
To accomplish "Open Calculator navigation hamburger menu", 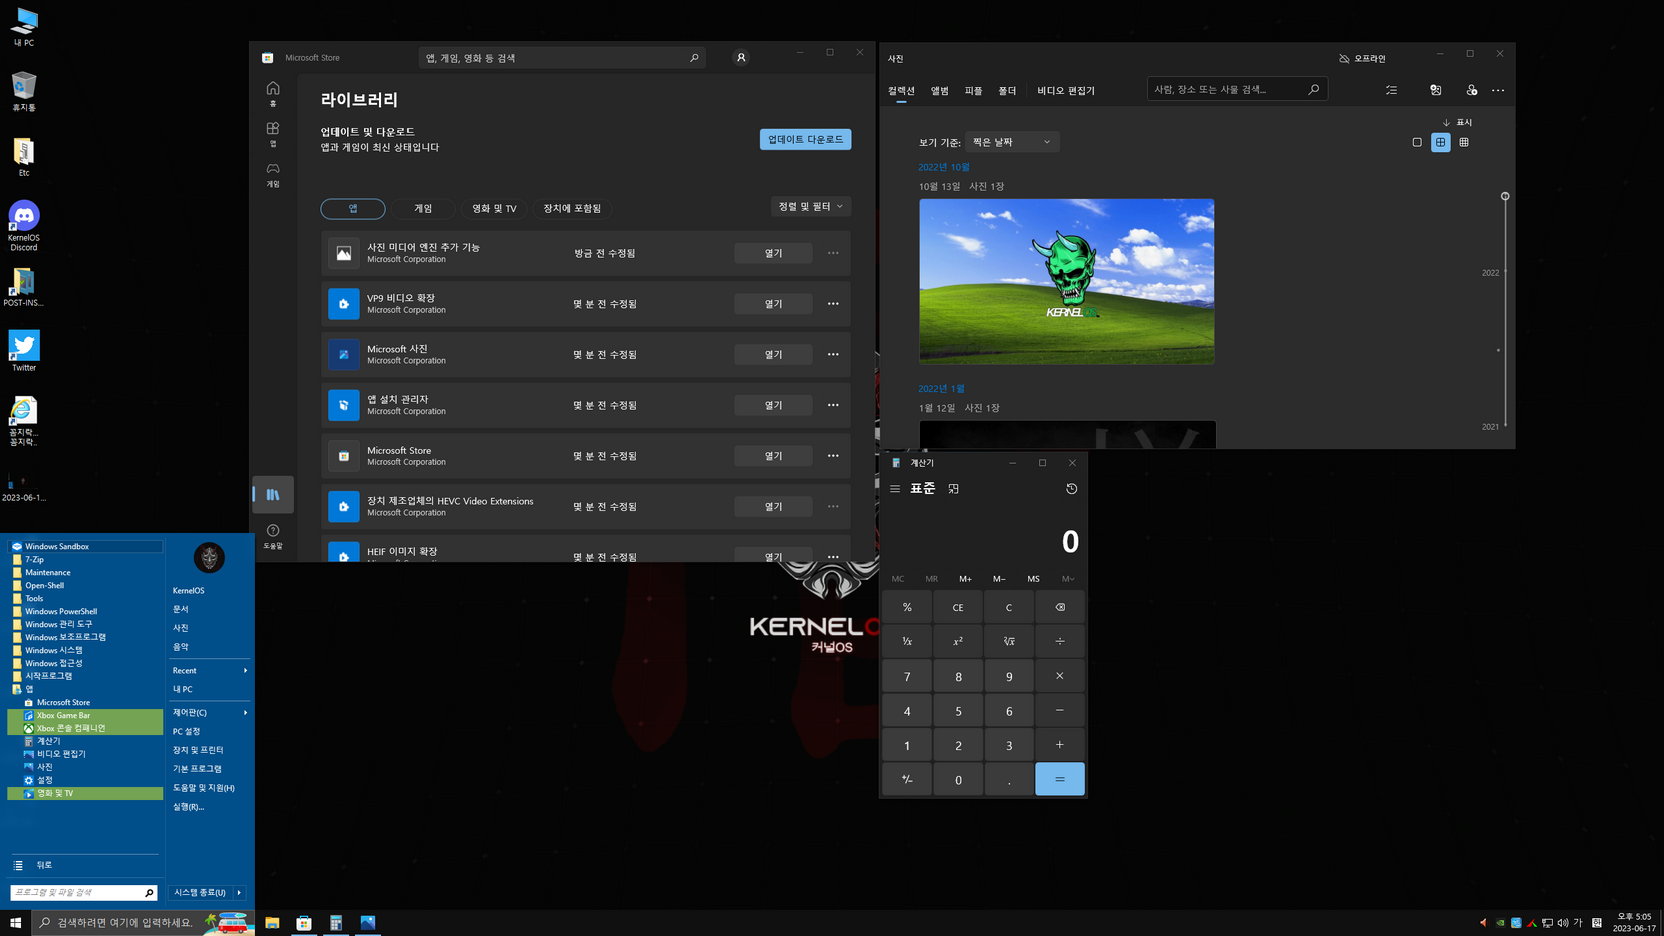I will 895,489.
